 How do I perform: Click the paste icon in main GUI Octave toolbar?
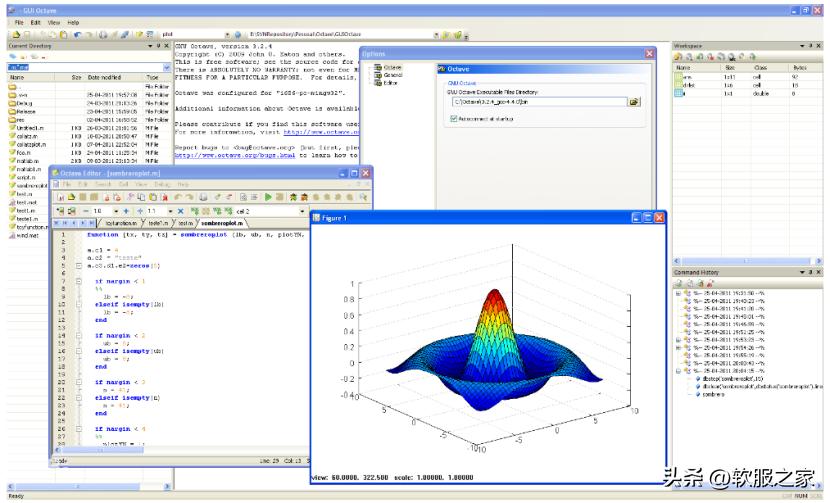click(64, 34)
